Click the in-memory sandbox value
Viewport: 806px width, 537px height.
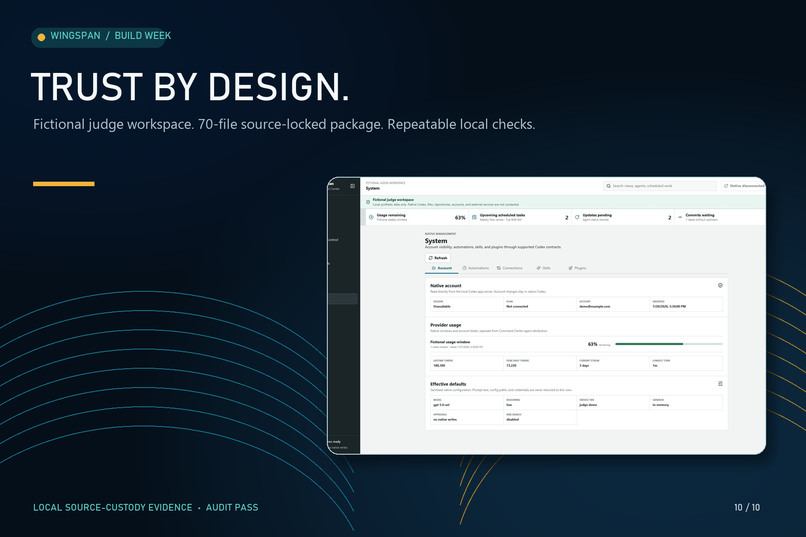click(661, 405)
